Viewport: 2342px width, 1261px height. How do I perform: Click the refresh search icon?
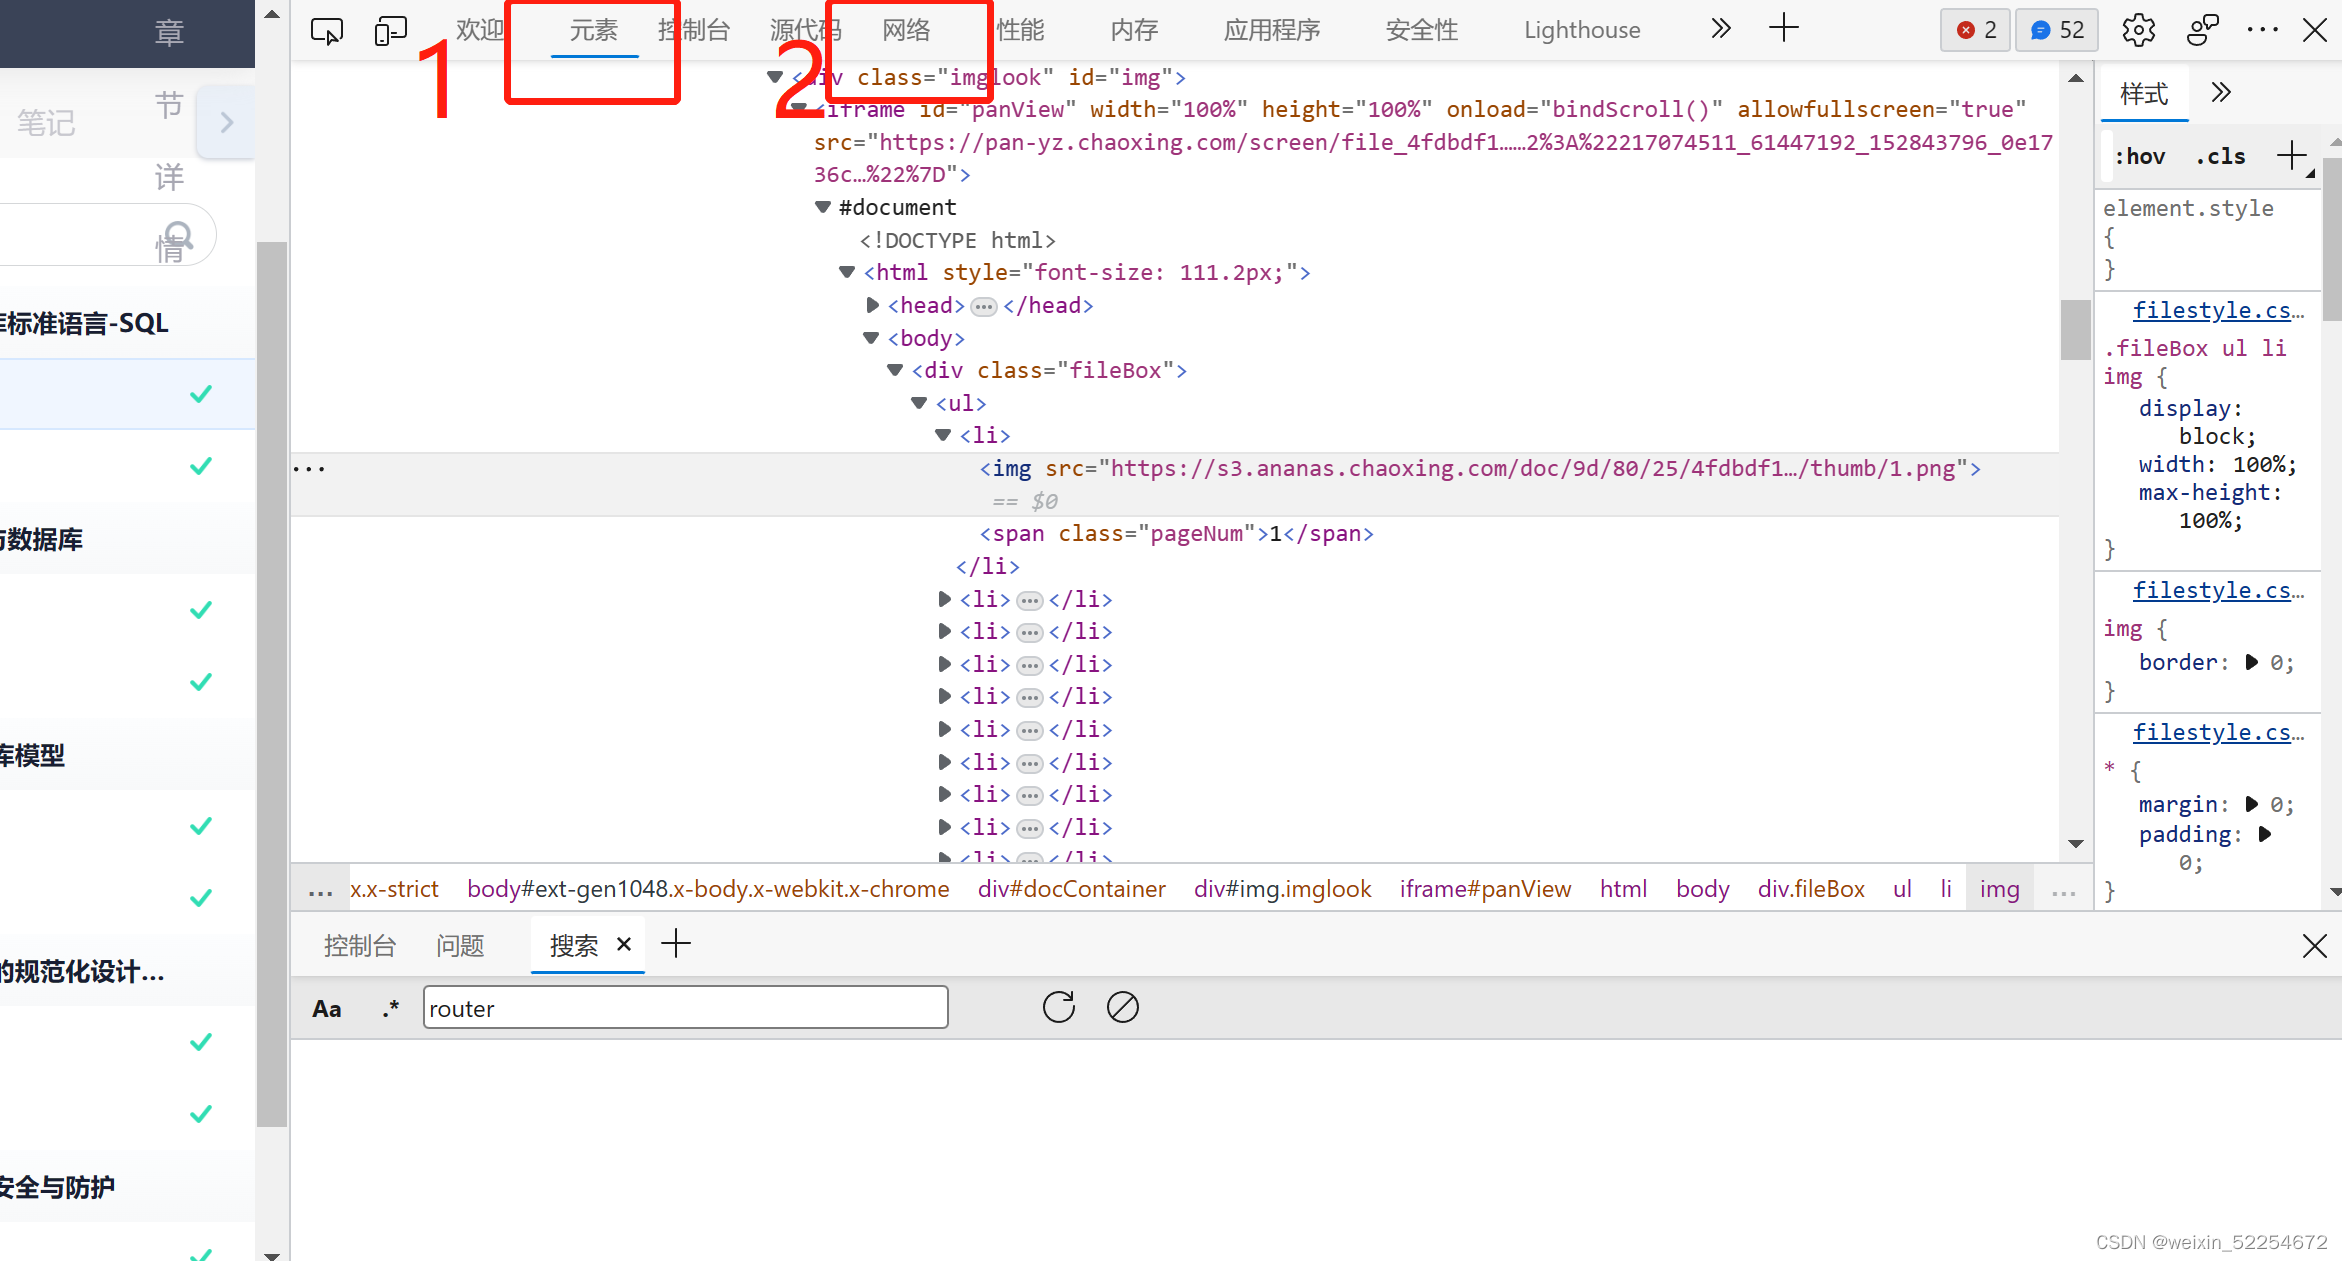[x=1058, y=1007]
